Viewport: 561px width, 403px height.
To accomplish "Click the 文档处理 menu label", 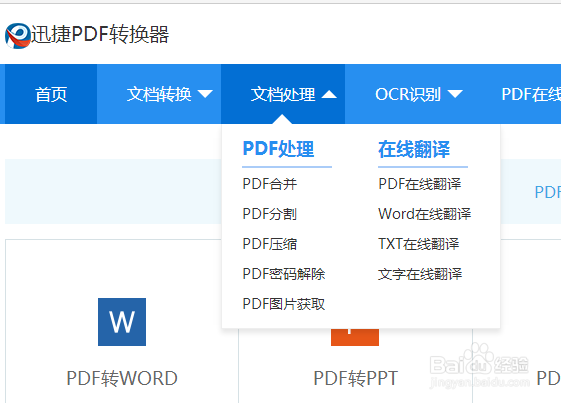I will pyautogui.click(x=283, y=94).
